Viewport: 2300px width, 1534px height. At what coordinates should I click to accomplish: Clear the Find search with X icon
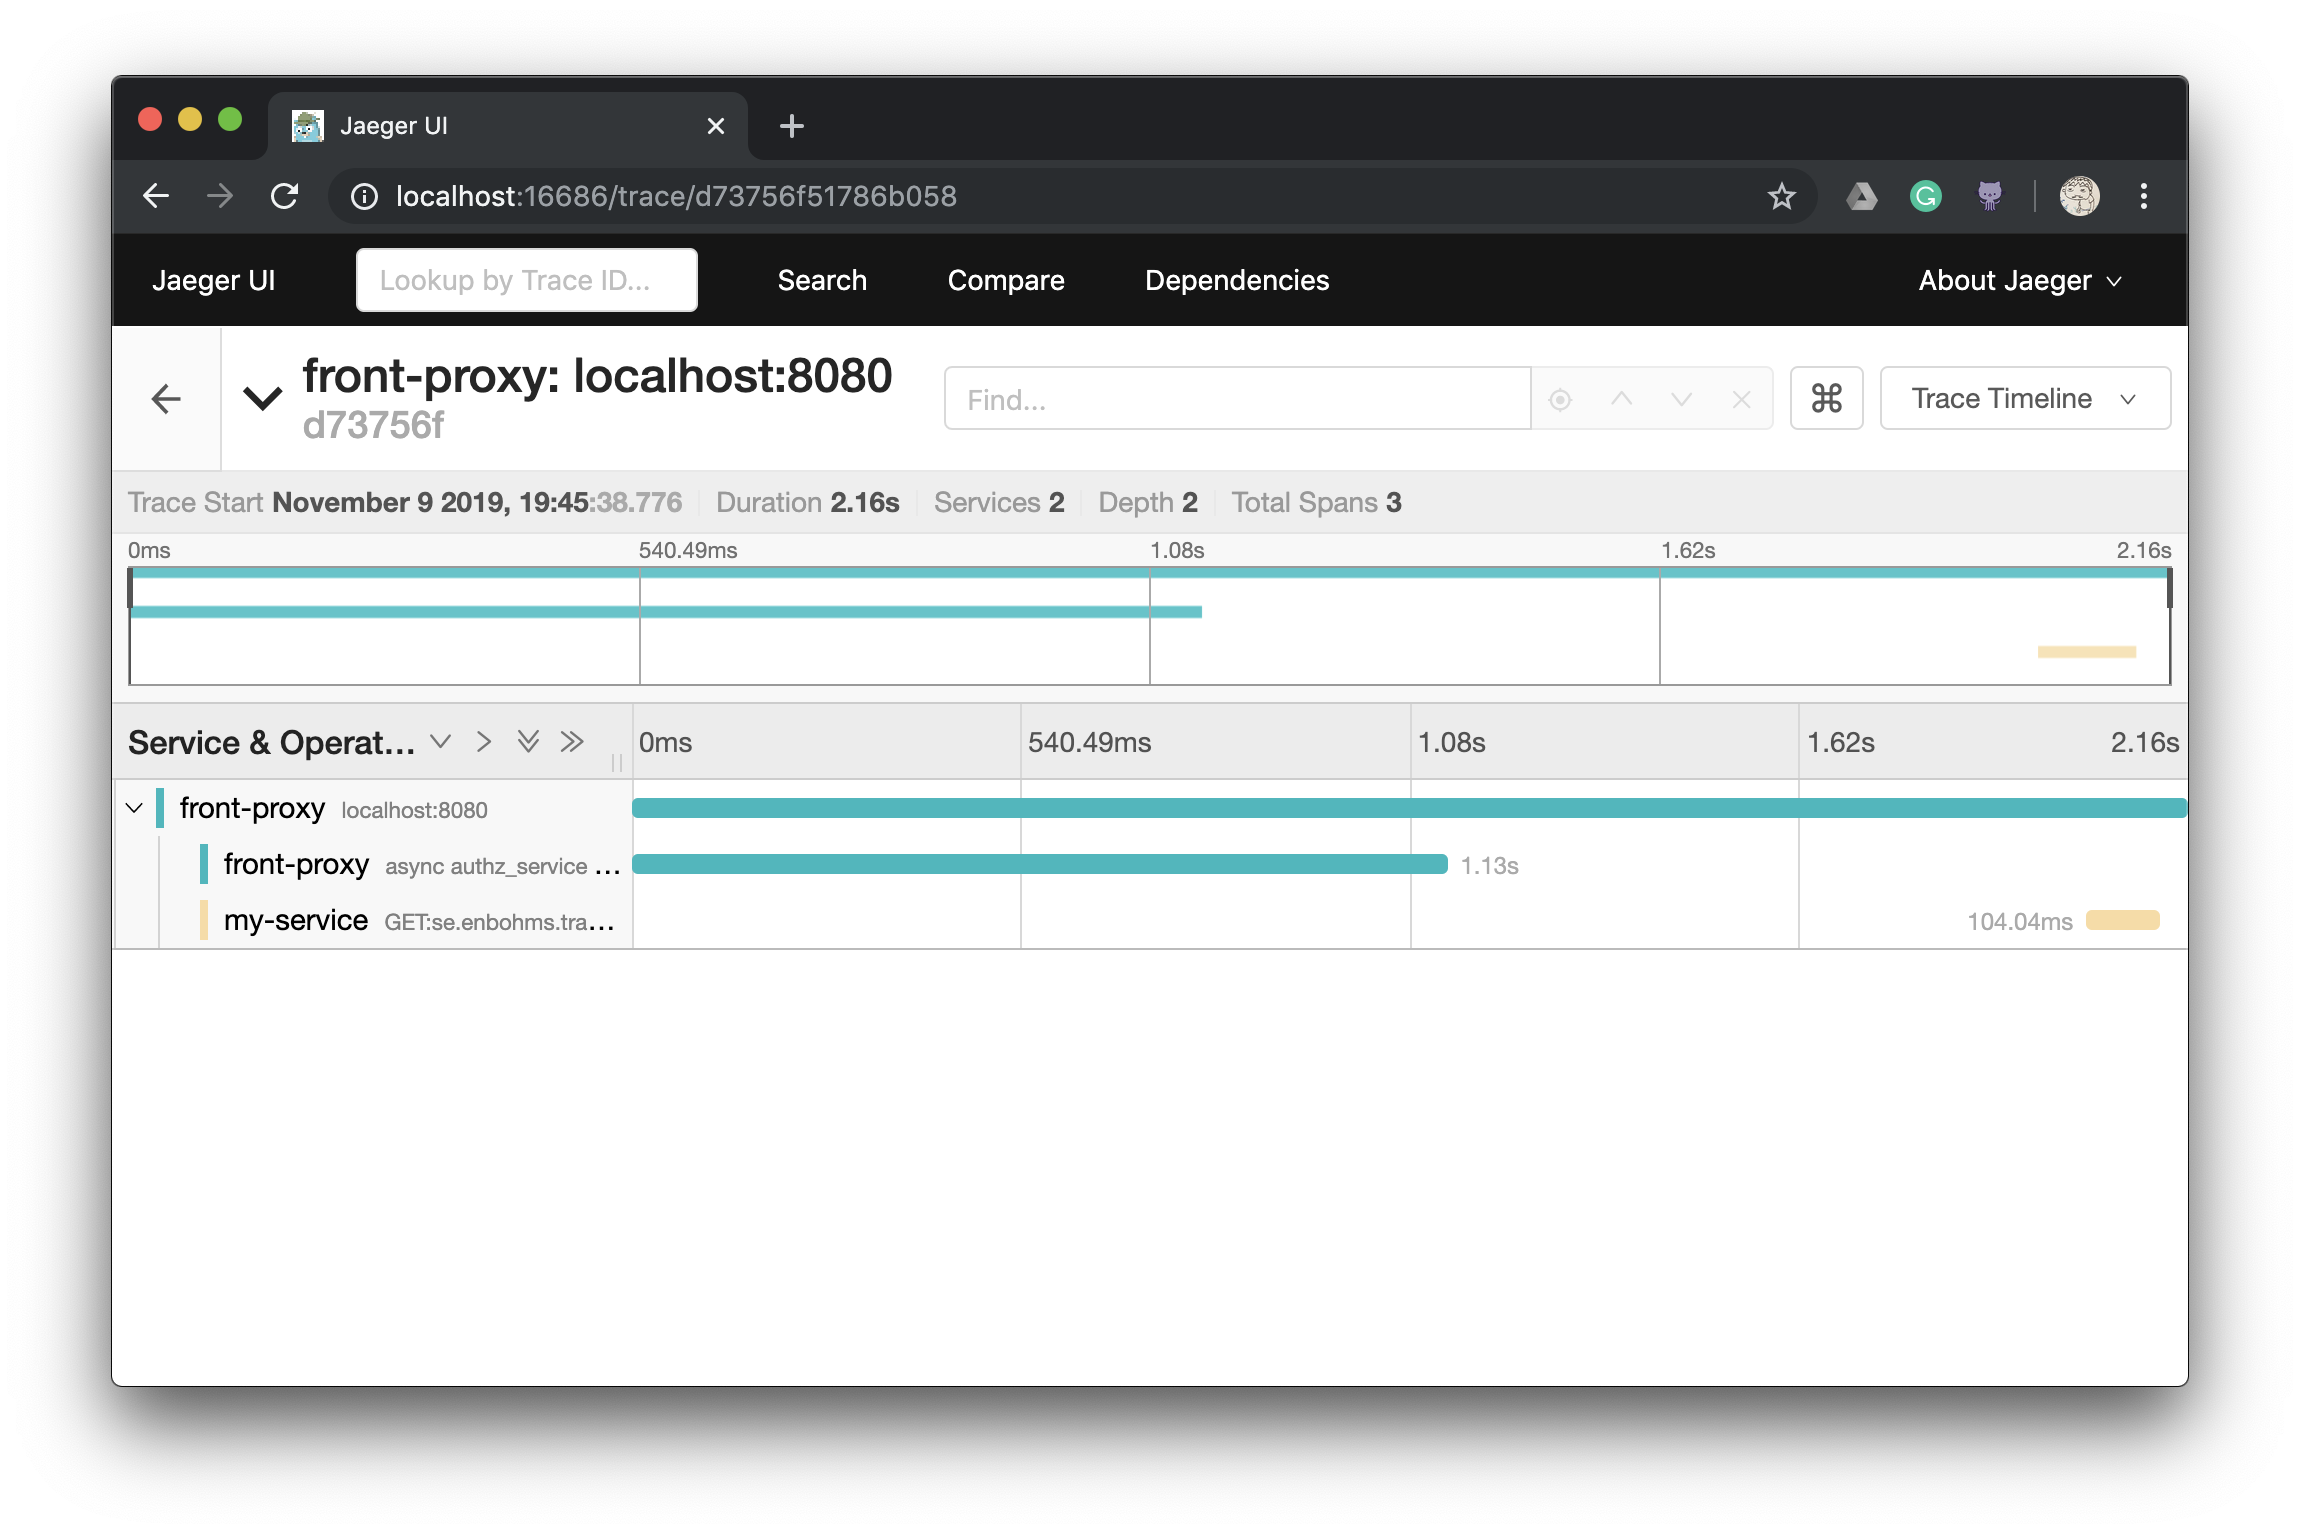tap(1741, 400)
